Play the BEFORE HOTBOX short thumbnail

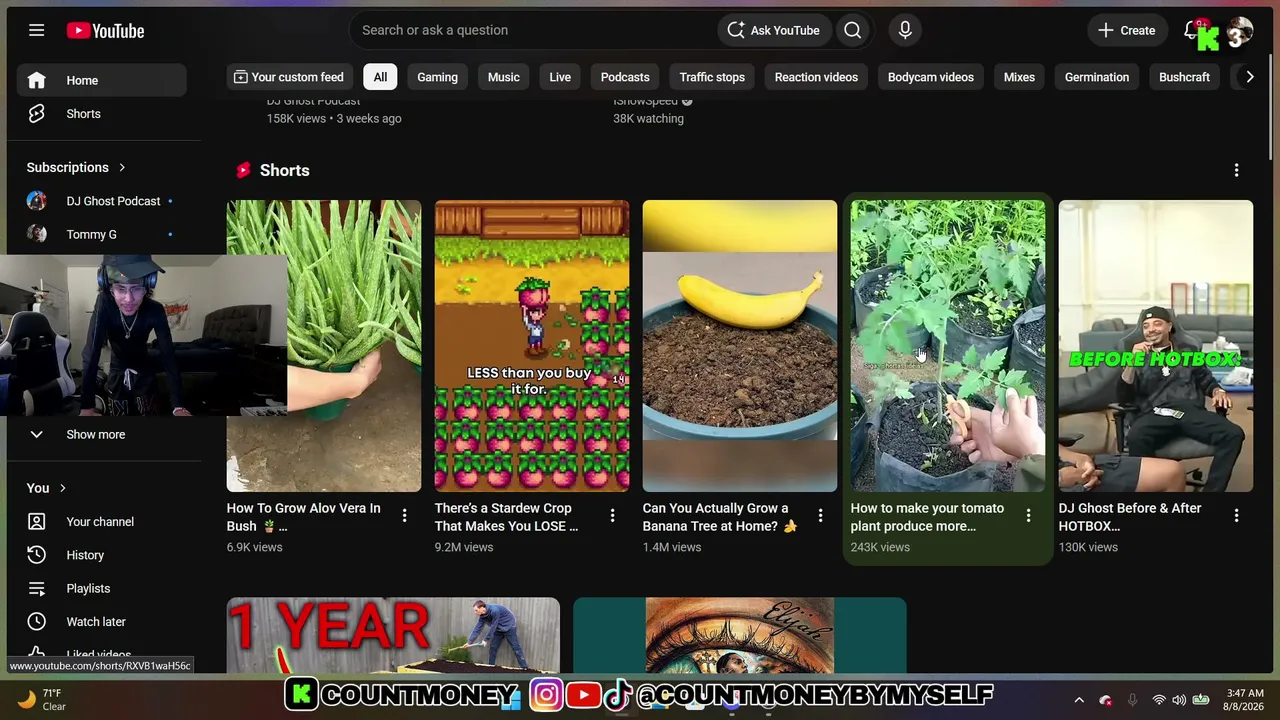click(x=1156, y=346)
